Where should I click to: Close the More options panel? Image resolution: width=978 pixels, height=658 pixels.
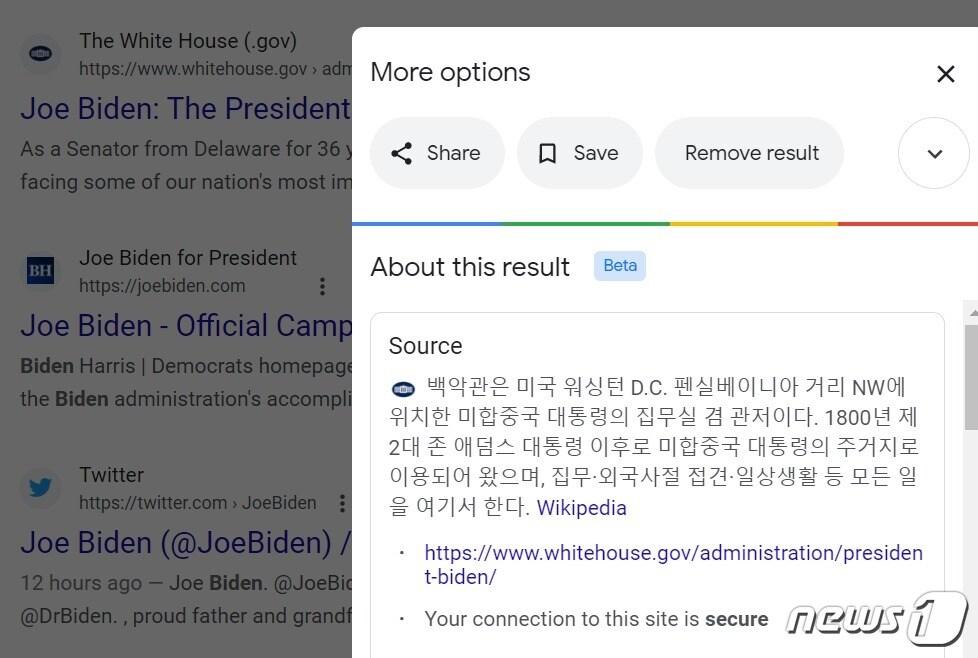[x=945, y=73]
